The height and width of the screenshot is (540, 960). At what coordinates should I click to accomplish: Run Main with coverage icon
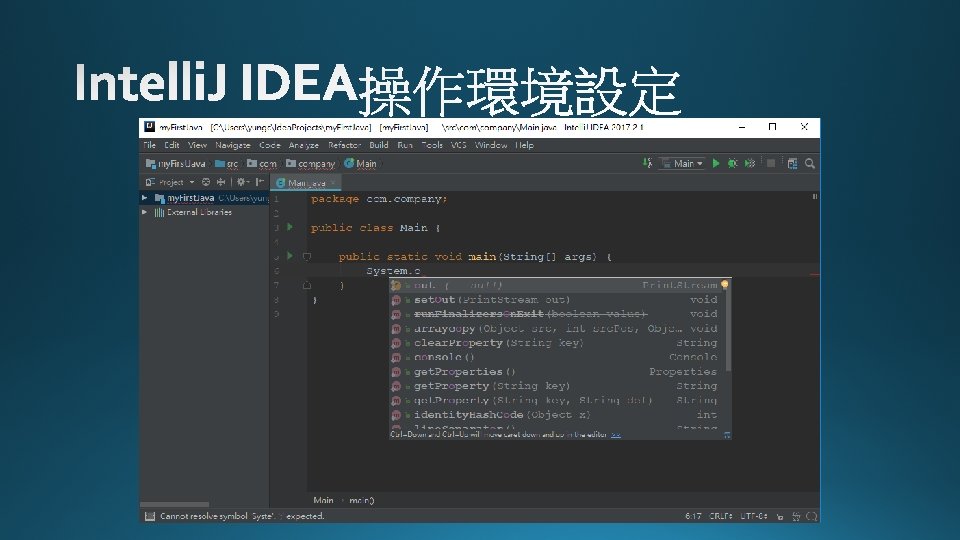point(750,163)
